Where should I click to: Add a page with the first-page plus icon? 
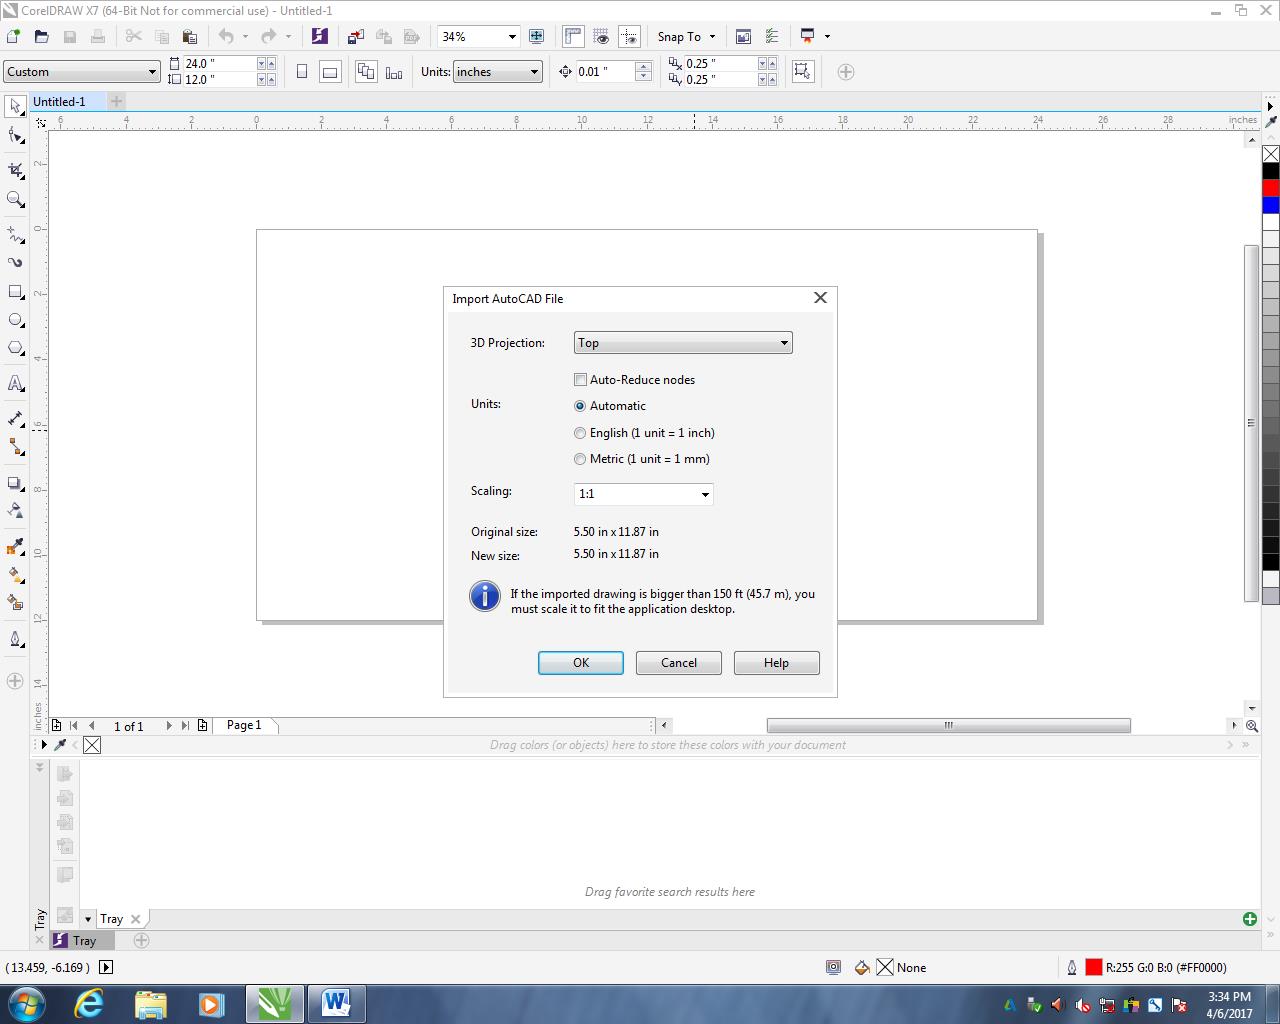(x=57, y=726)
